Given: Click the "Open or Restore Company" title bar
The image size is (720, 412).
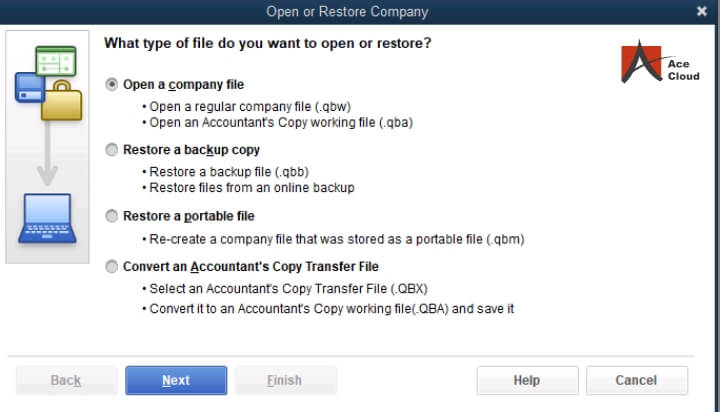Looking at the screenshot, I should click(347, 12).
